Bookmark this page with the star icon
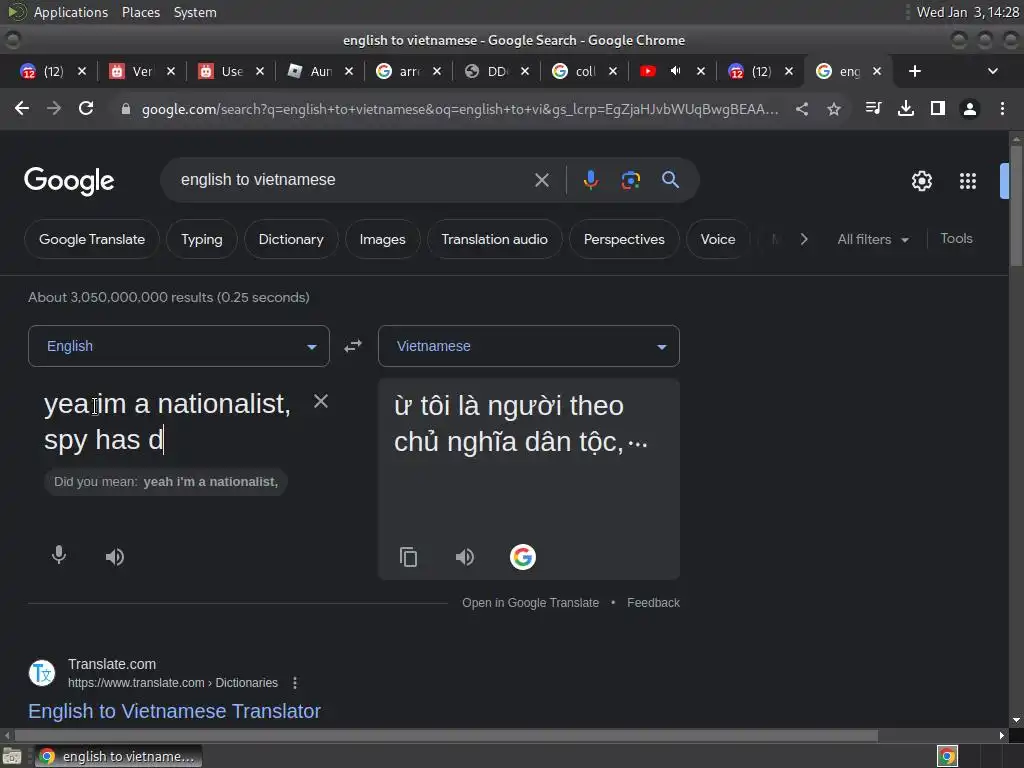 tap(834, 109)
